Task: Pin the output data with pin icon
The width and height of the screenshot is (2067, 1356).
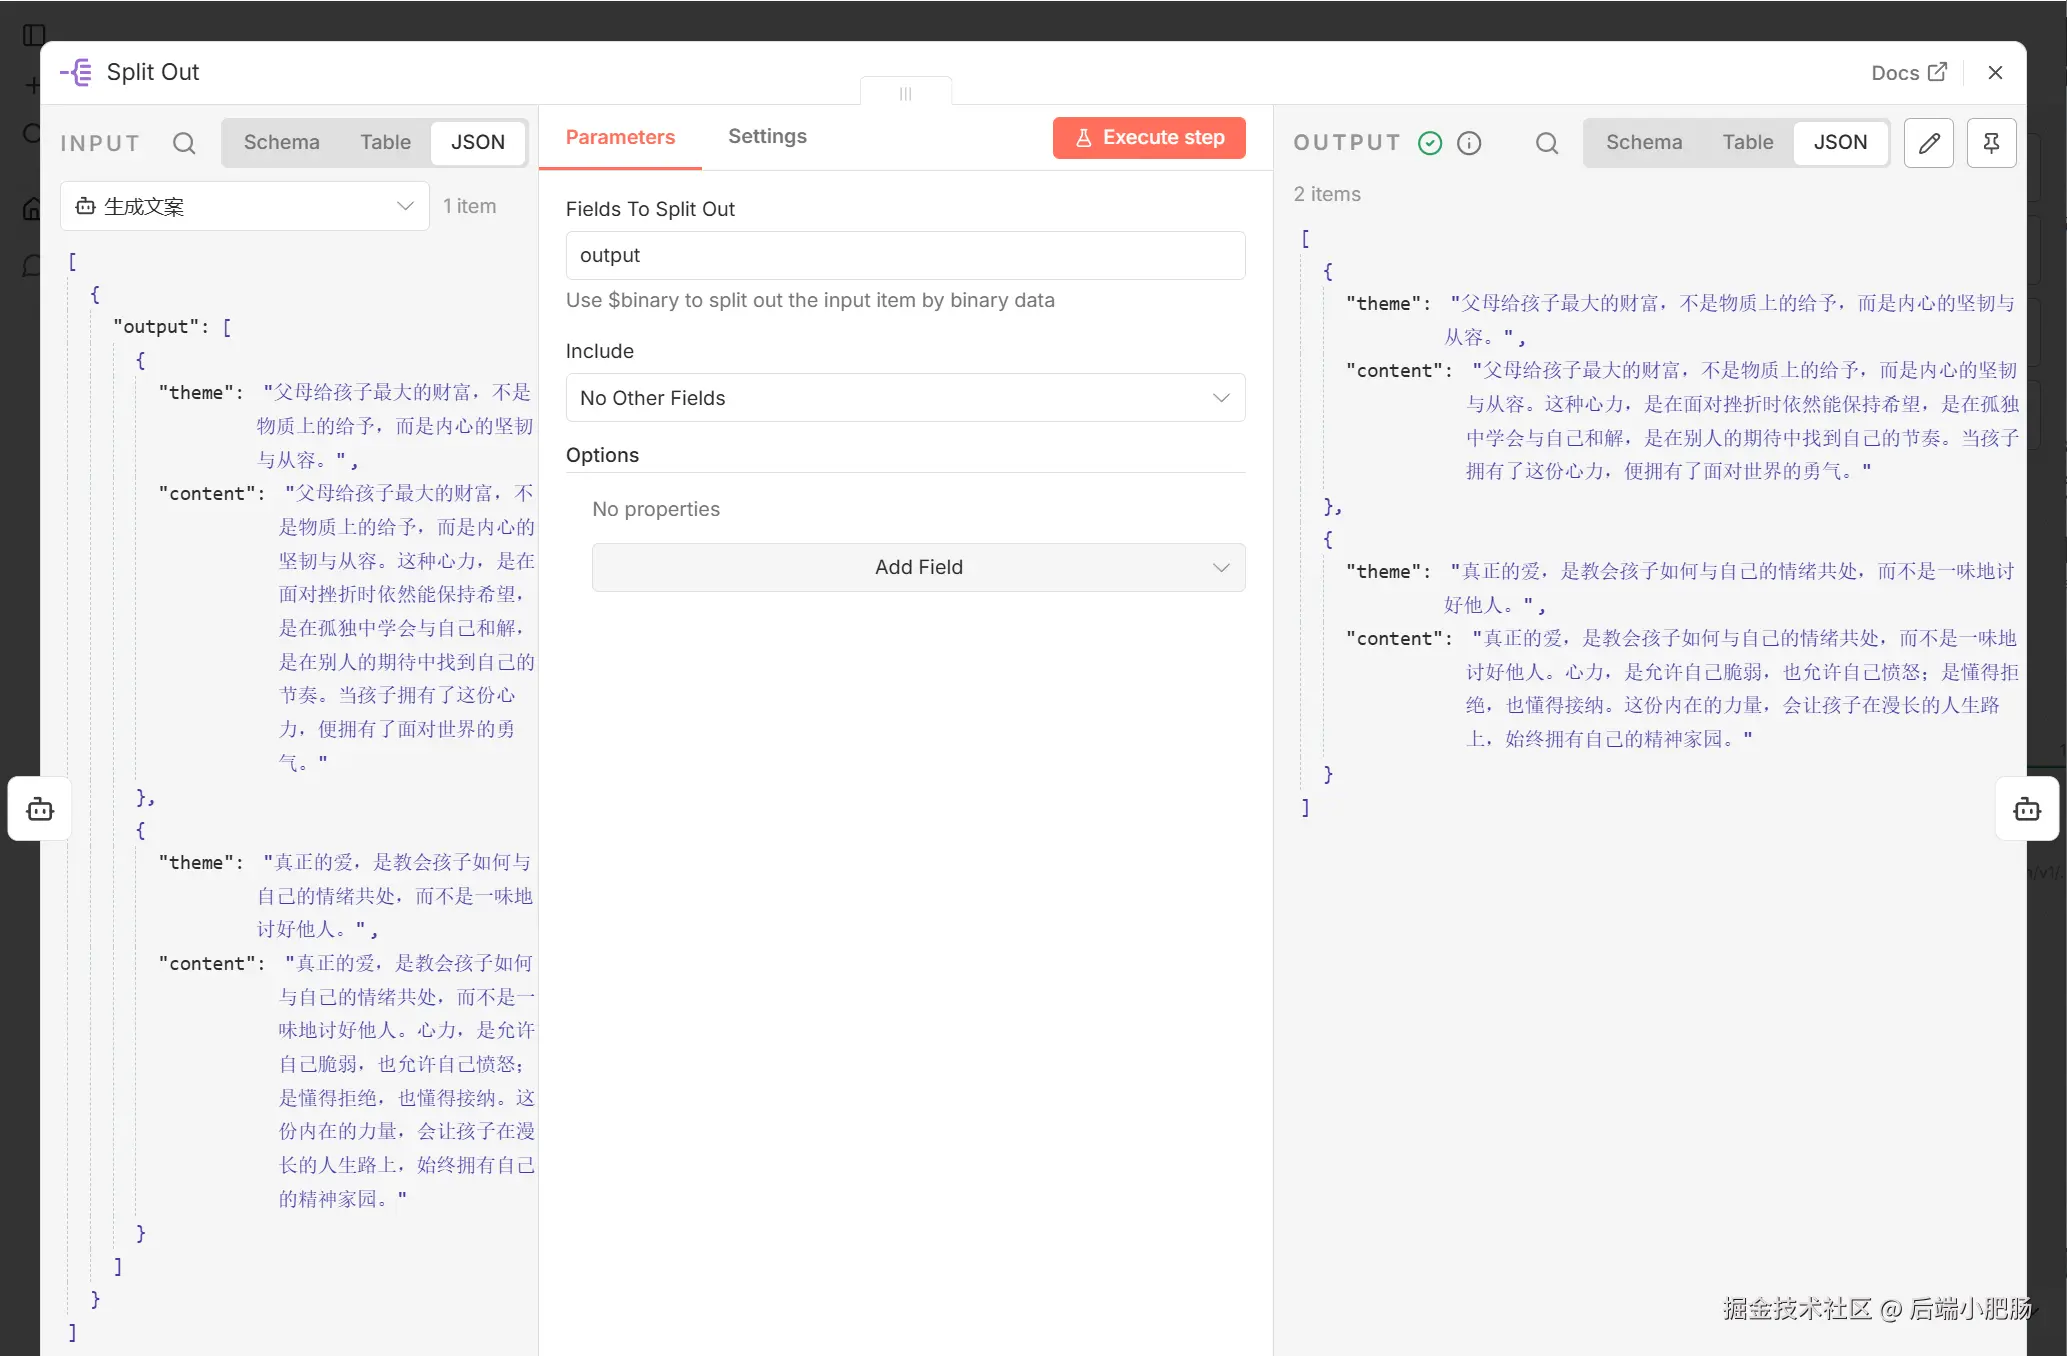Action: pyautogui.click(x=1991, y=143)
